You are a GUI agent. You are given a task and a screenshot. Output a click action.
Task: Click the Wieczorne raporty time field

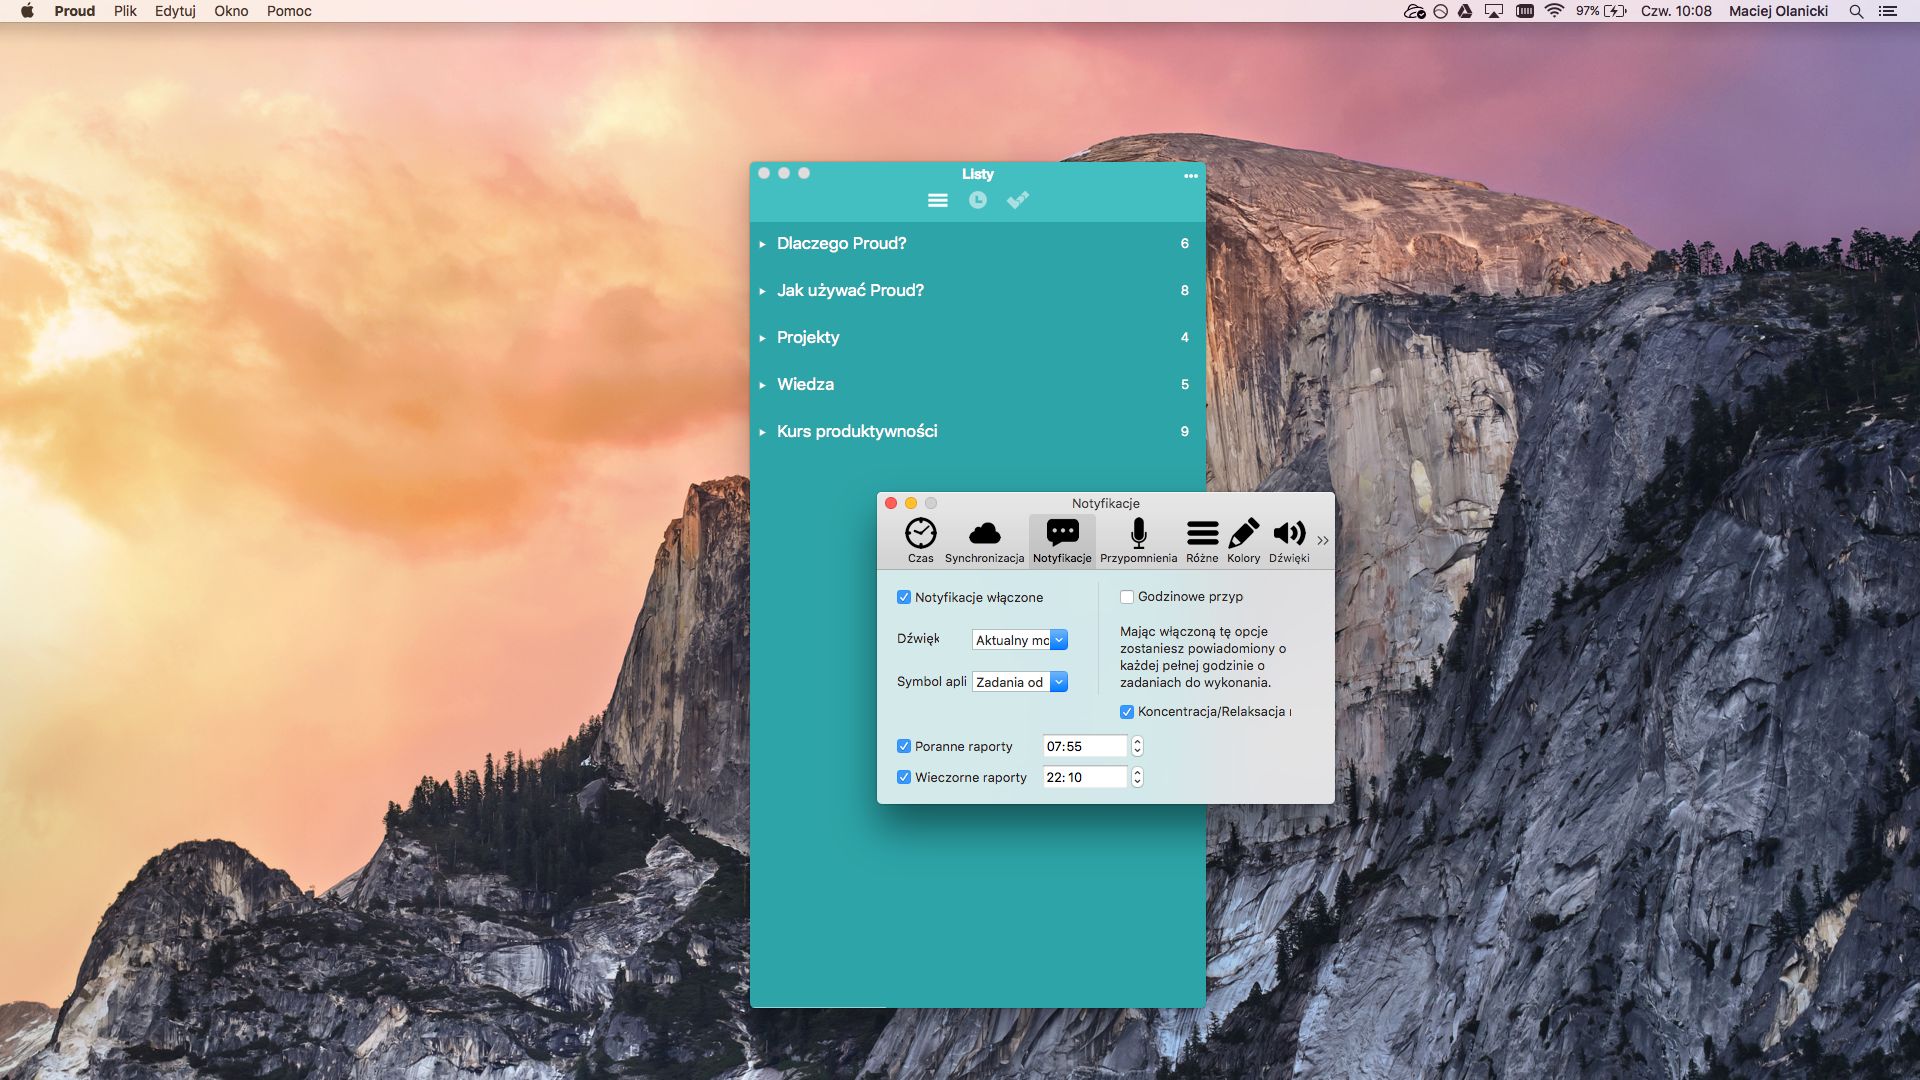coord(1084,777)
